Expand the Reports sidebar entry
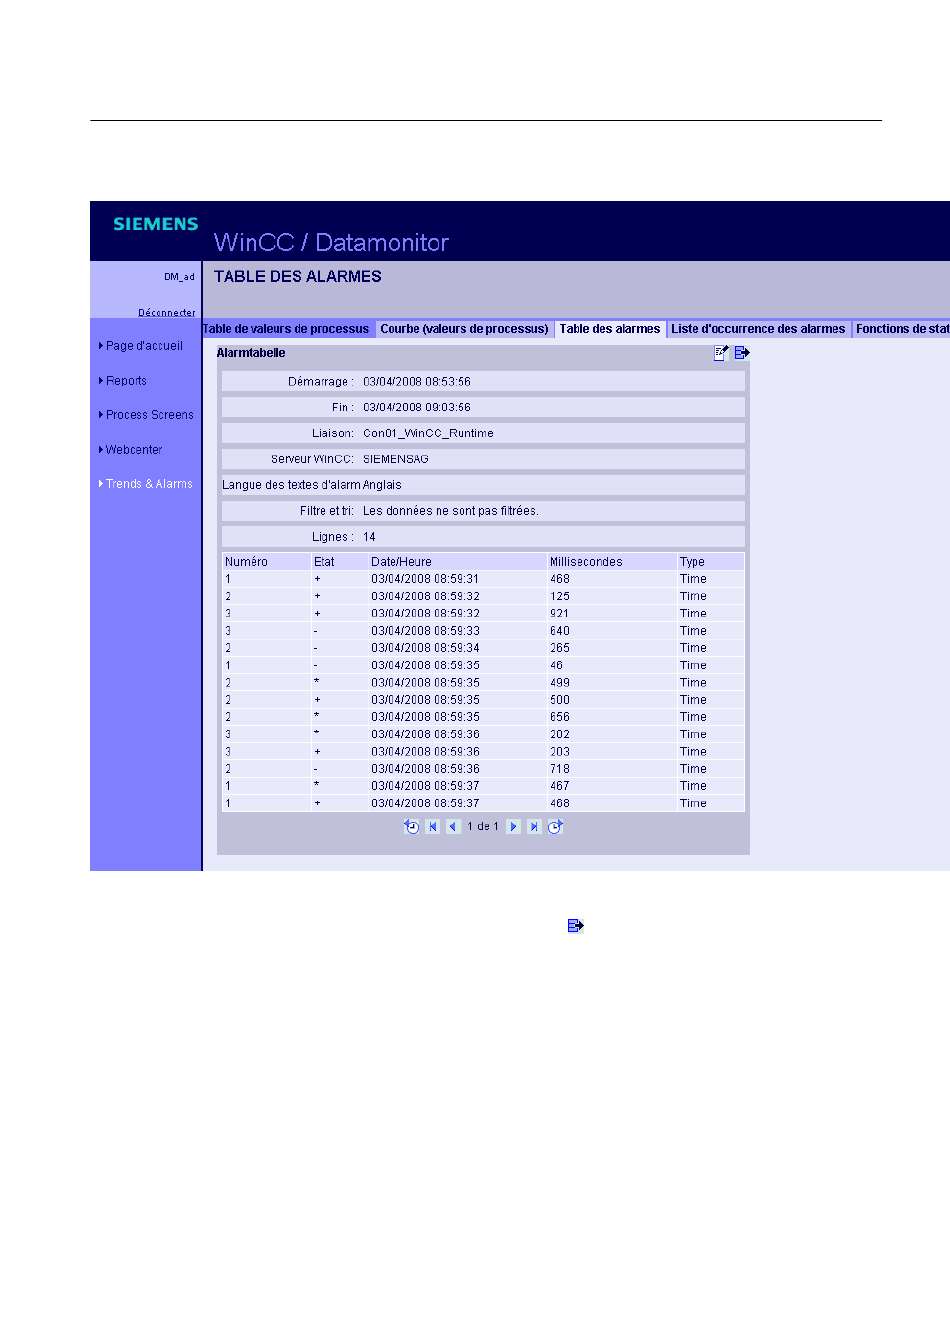This screenshot has height=1344, width=950. pos(127,381)
